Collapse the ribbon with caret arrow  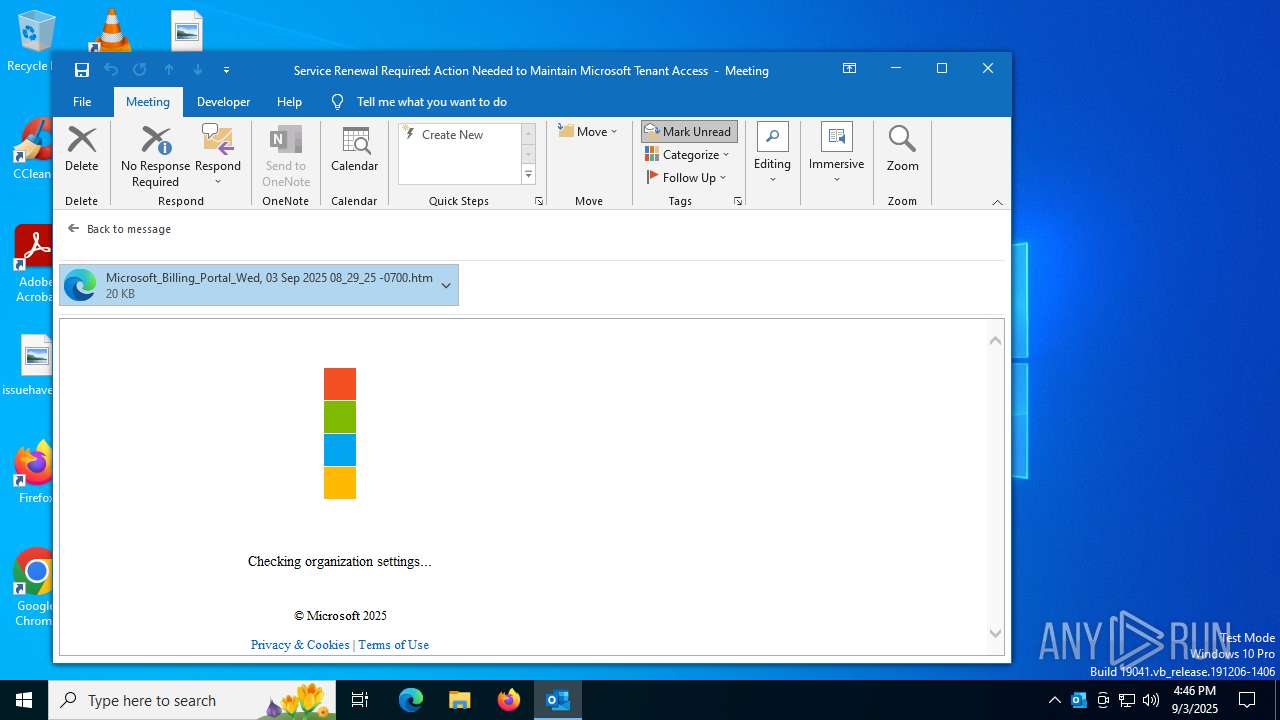997,202
